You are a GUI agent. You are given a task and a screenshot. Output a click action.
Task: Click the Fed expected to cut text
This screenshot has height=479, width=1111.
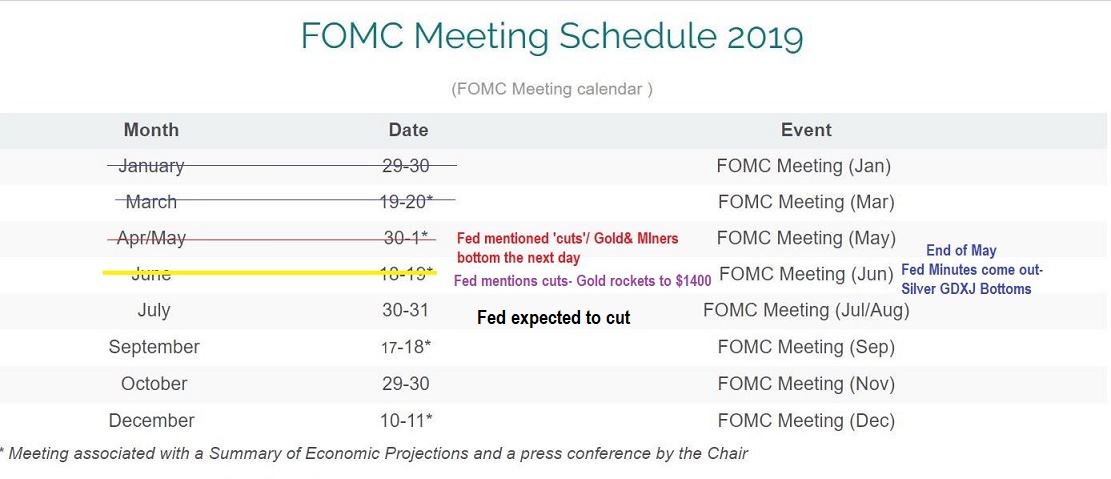coord(553,318)
